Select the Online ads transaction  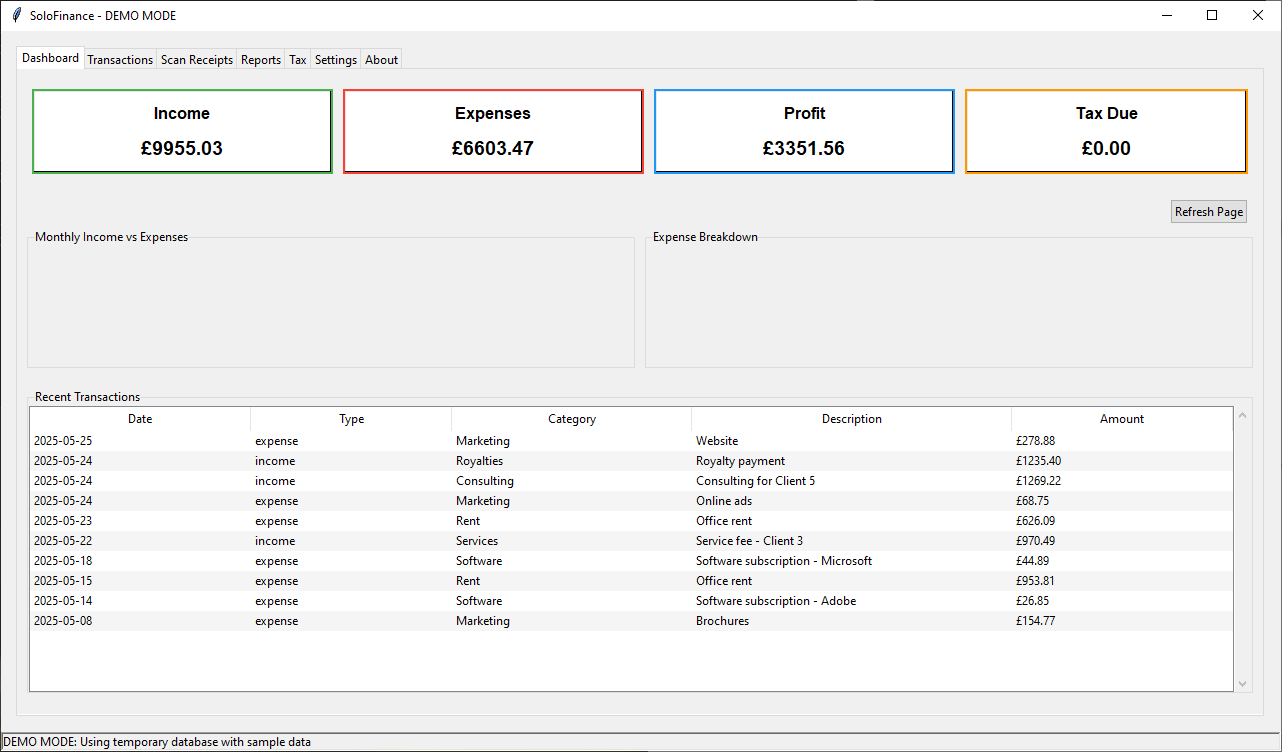coord(631,501)
